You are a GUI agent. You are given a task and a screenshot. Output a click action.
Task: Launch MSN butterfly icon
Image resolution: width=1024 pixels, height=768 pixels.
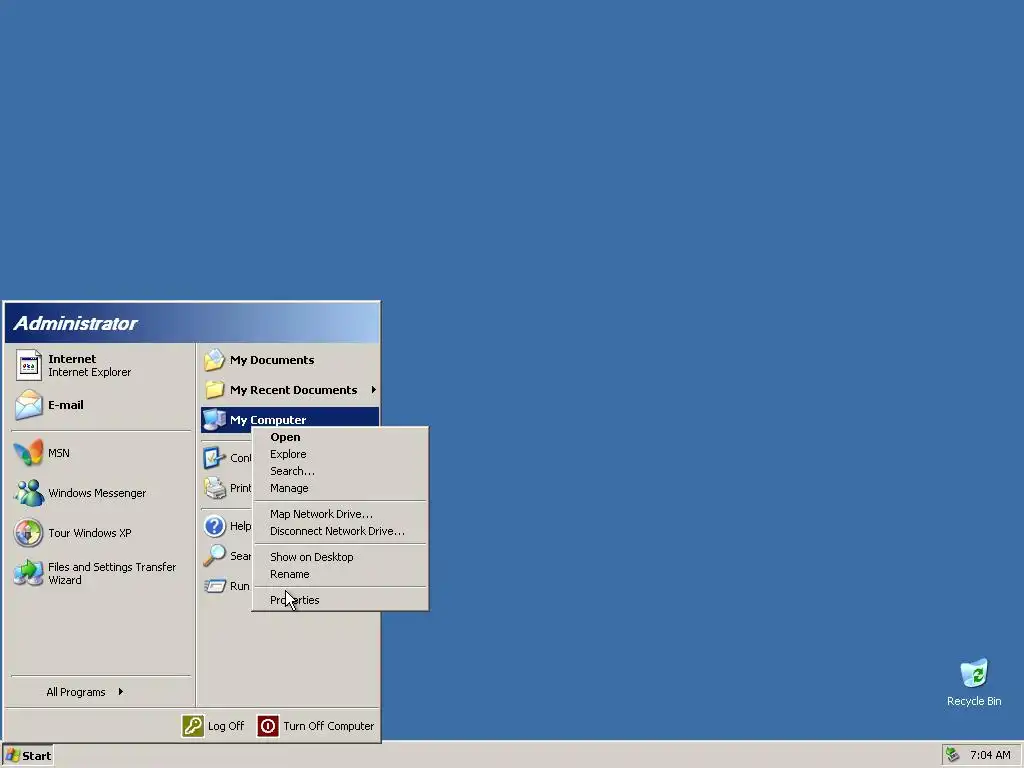[28, 453]
